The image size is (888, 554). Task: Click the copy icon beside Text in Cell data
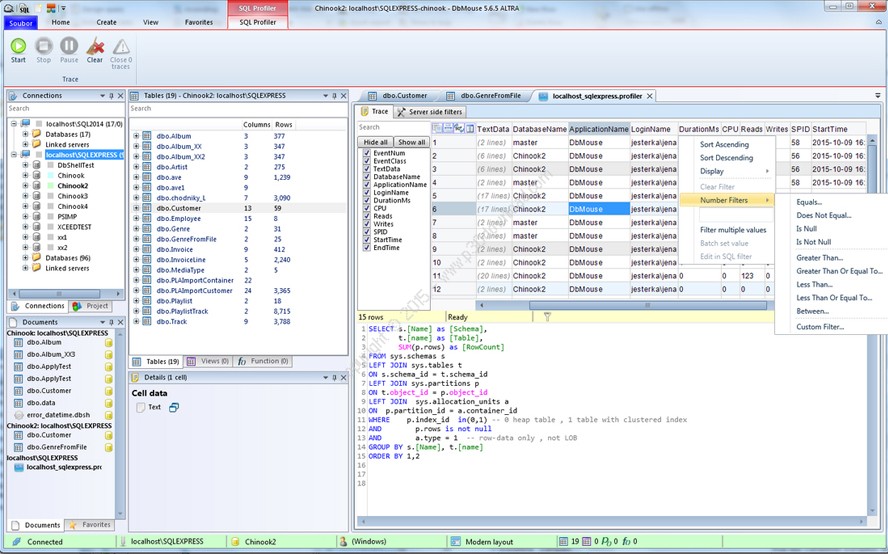pos(174,407)
